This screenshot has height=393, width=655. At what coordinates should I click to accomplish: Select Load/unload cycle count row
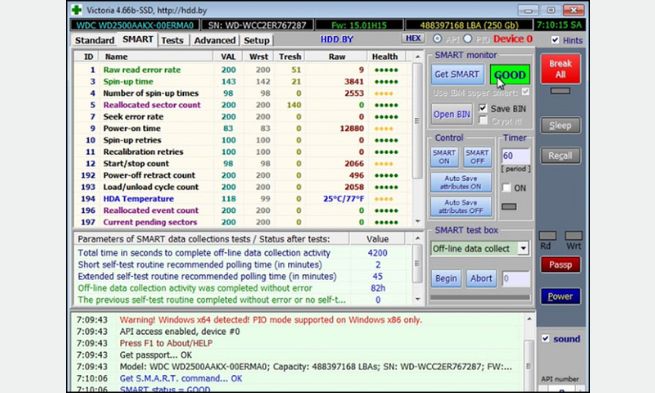tap(243, 187)
